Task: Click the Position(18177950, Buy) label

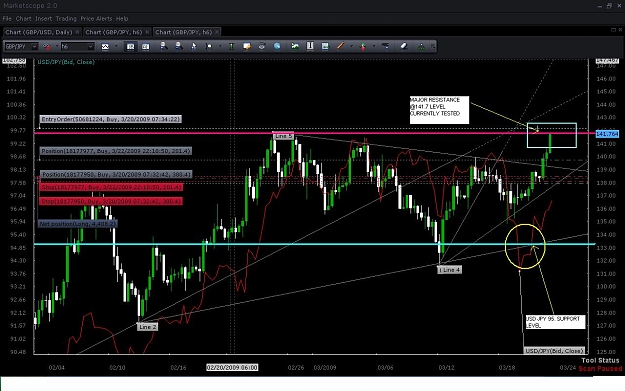Action: click(116, 175)
